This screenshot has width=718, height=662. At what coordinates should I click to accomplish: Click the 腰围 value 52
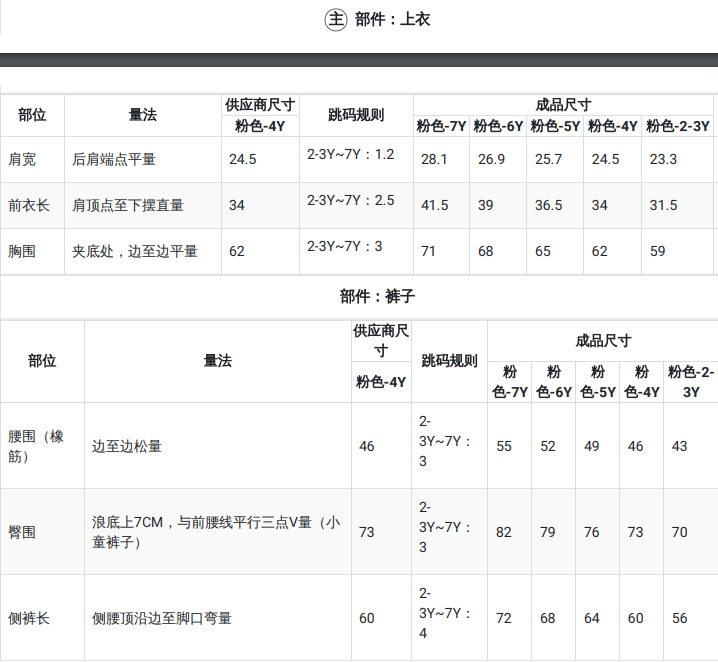pos(548,446)
